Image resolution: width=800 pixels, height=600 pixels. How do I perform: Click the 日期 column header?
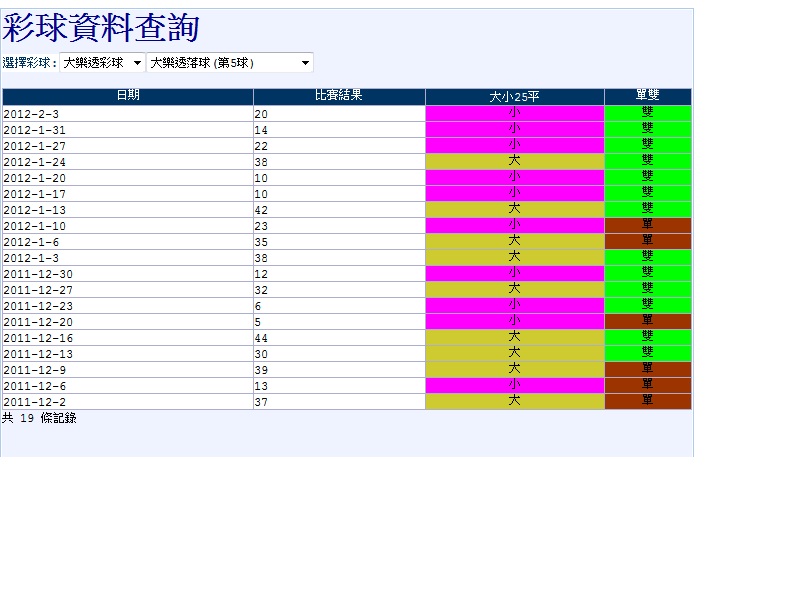(128, 96)
